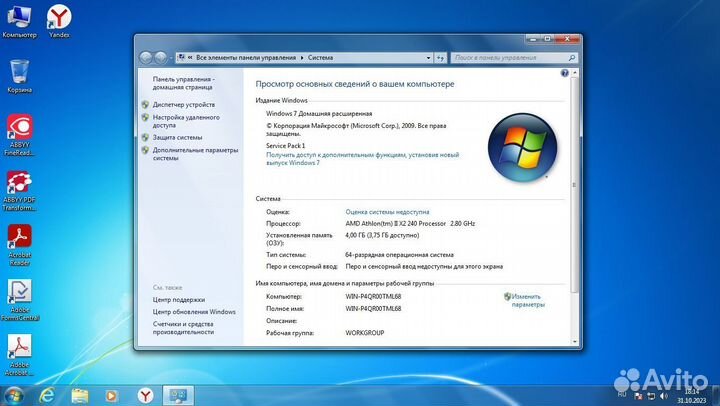Open the Windows Start menu
Screen dimensions: 720x406
[13, 395]
